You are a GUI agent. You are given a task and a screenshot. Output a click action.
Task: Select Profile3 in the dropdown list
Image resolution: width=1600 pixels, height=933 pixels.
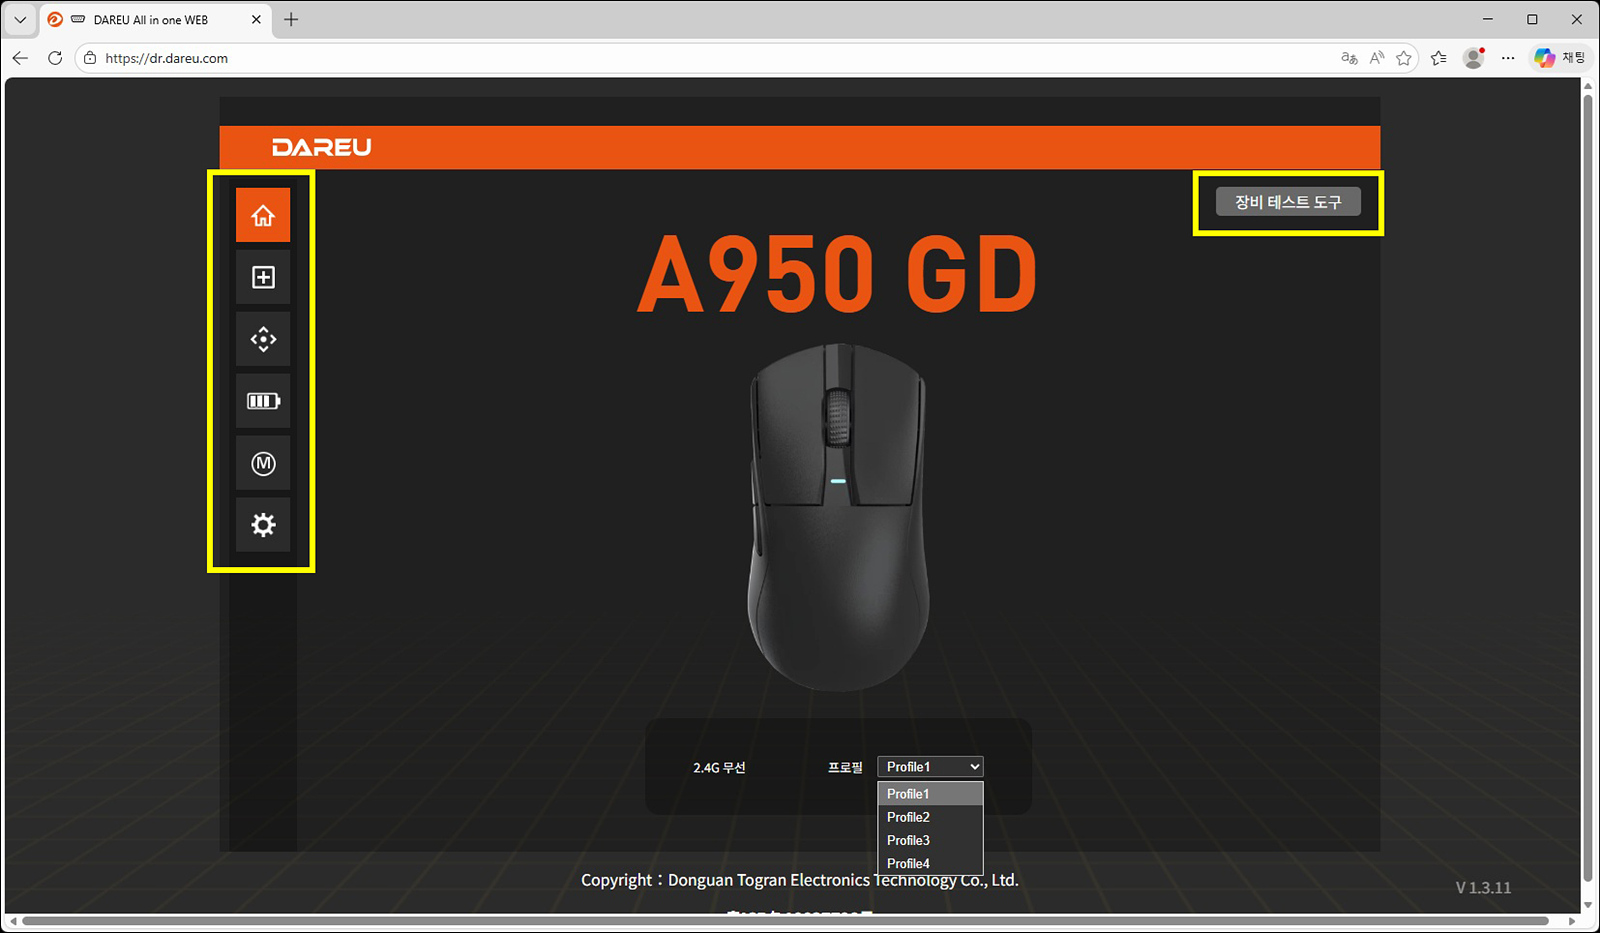coord(930,840)
